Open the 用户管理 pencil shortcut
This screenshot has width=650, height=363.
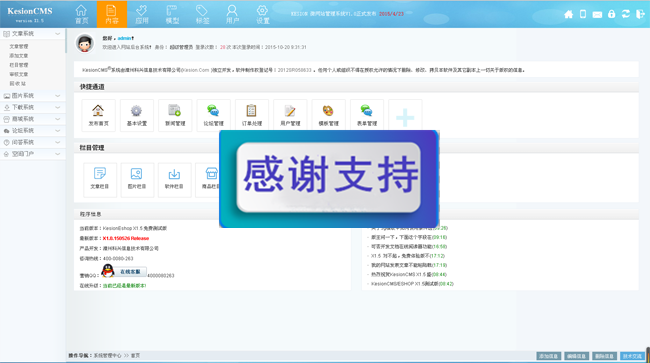click(290, 115)
